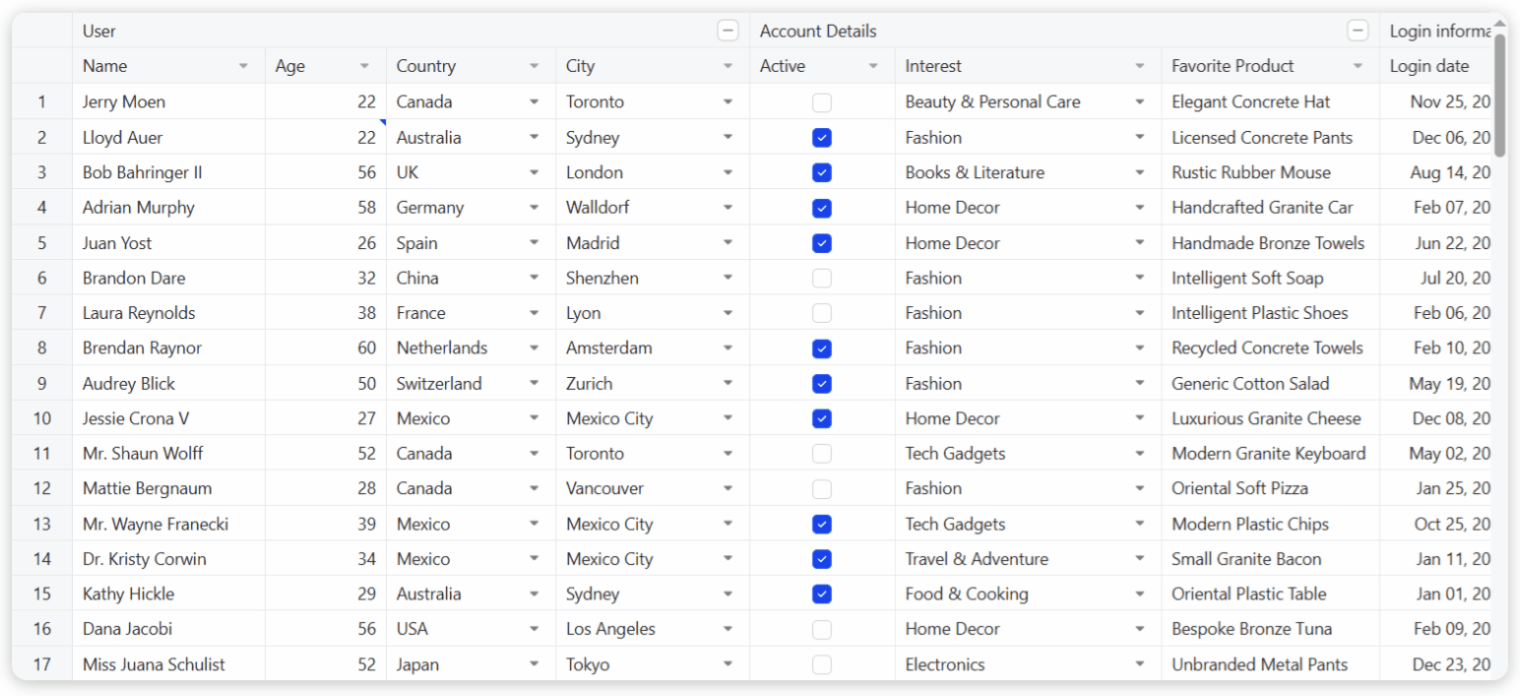Expand City dropdown in Juan Yost row
This screenshot has width=1520, height=696.
click(x=728, y=243)
